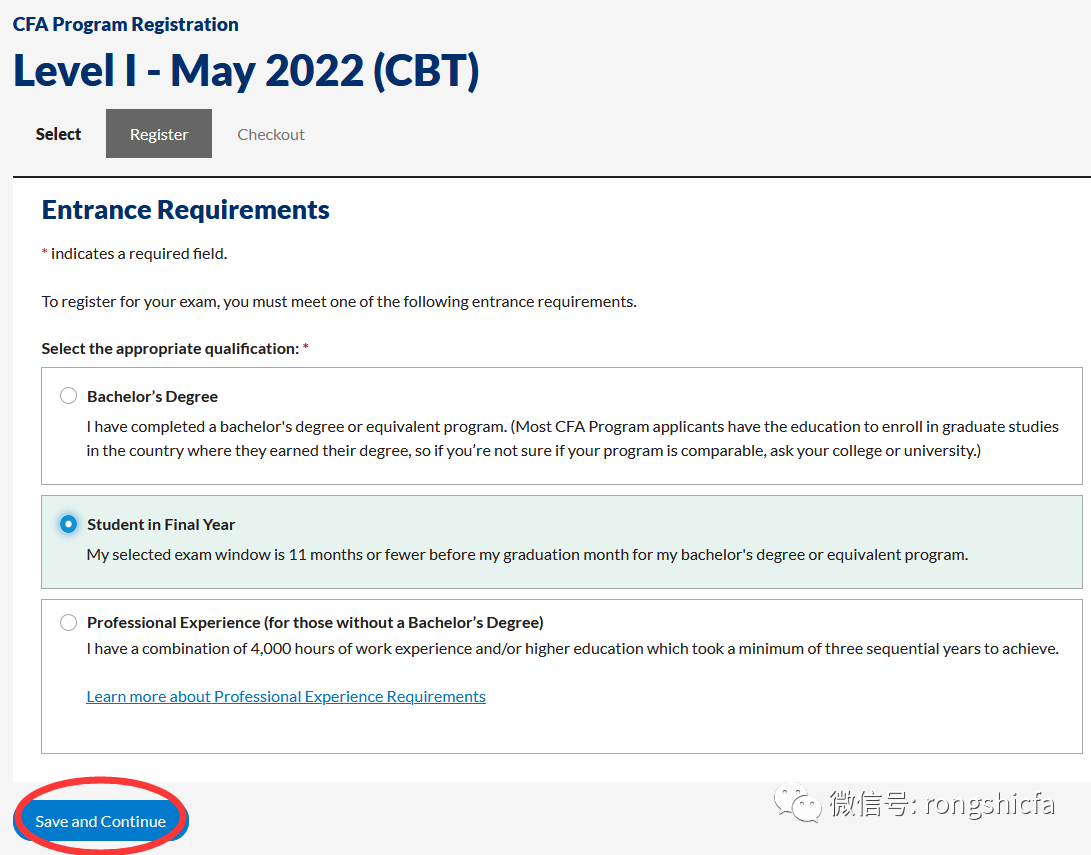Select the Bachelor's Degree radio button

tap(68, 396)
